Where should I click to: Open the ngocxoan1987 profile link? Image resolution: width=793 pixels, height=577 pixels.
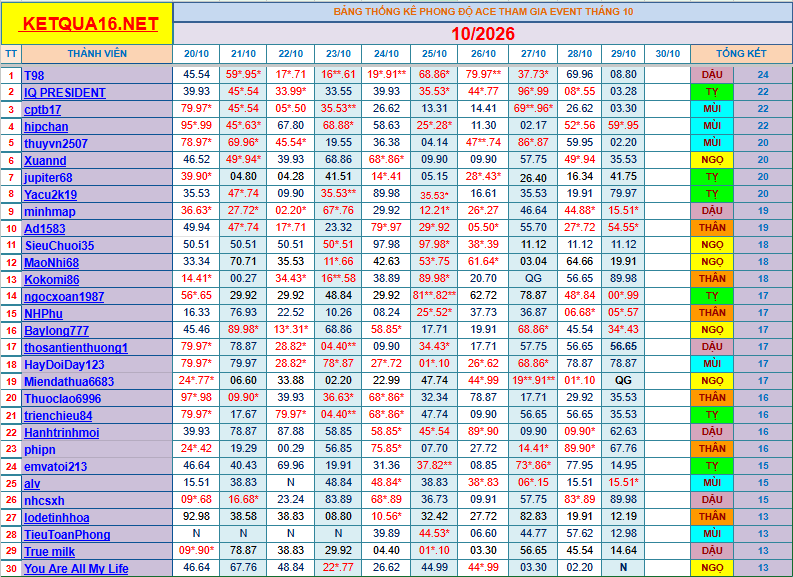click(x=64, y=296)
